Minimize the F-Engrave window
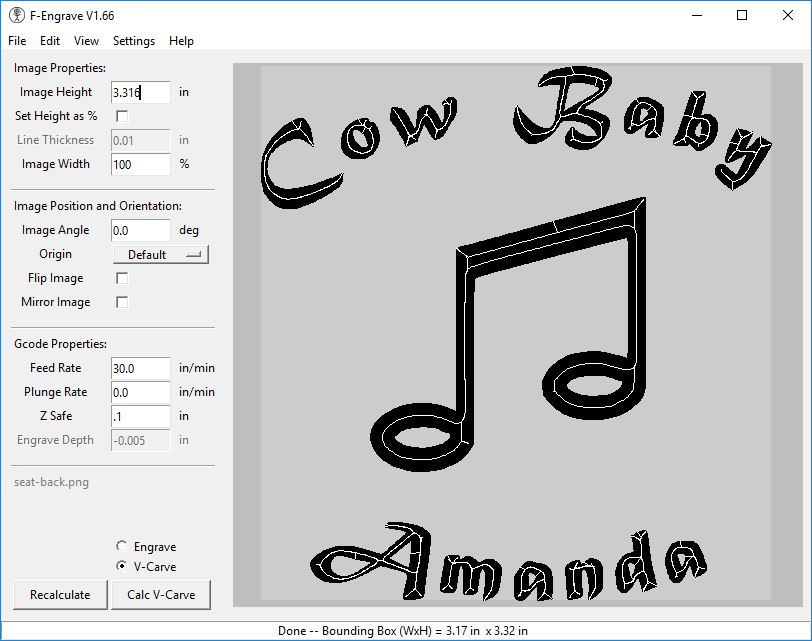812x641 pixels. point(697,16)
